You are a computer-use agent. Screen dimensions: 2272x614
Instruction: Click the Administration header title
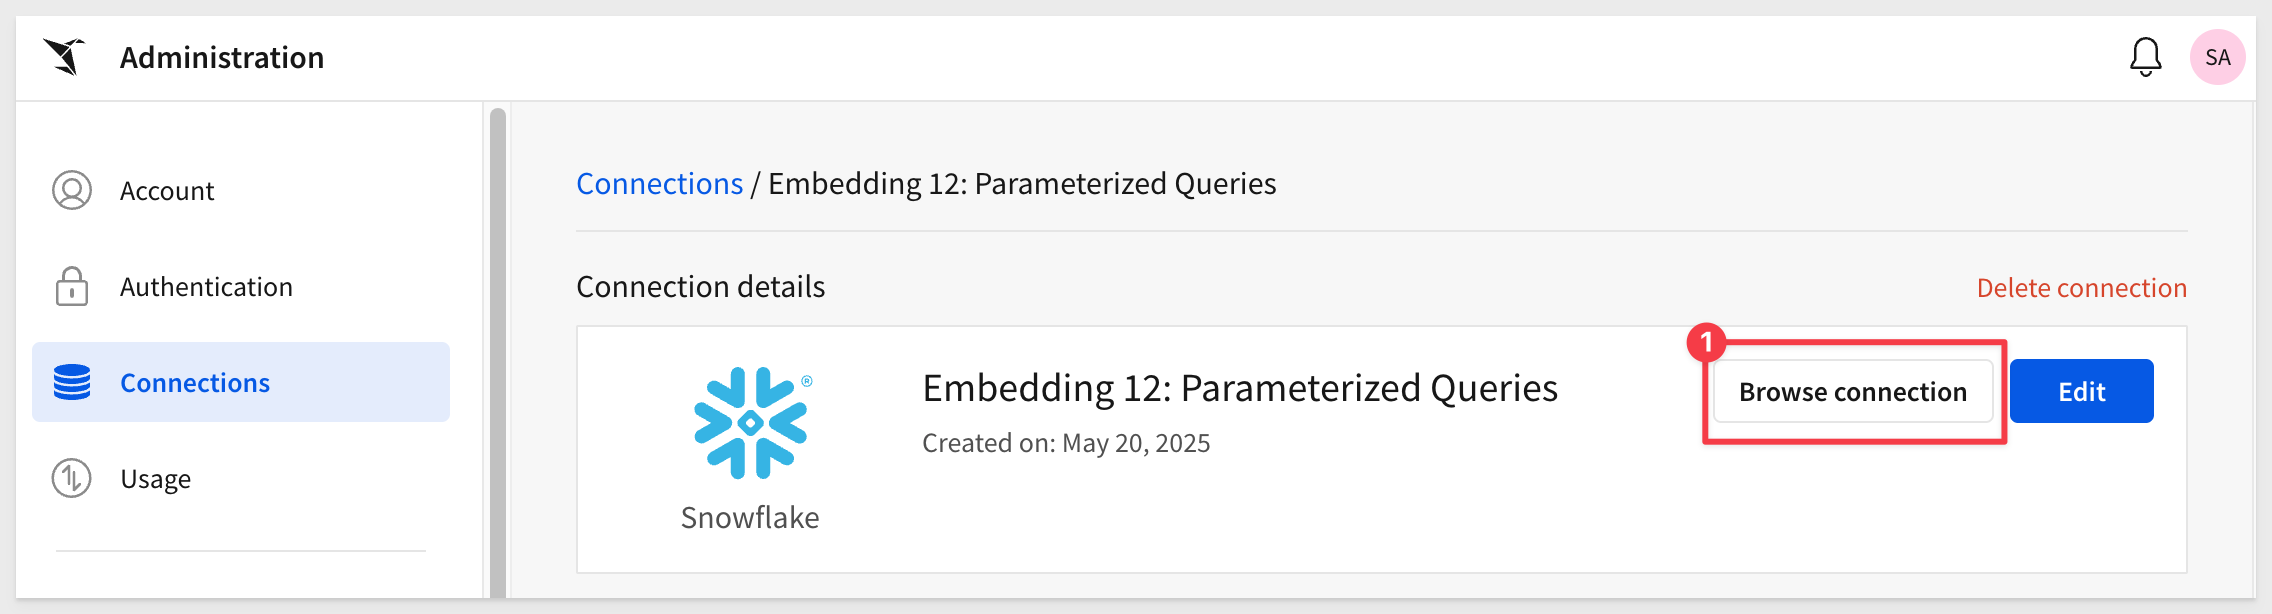222,57
